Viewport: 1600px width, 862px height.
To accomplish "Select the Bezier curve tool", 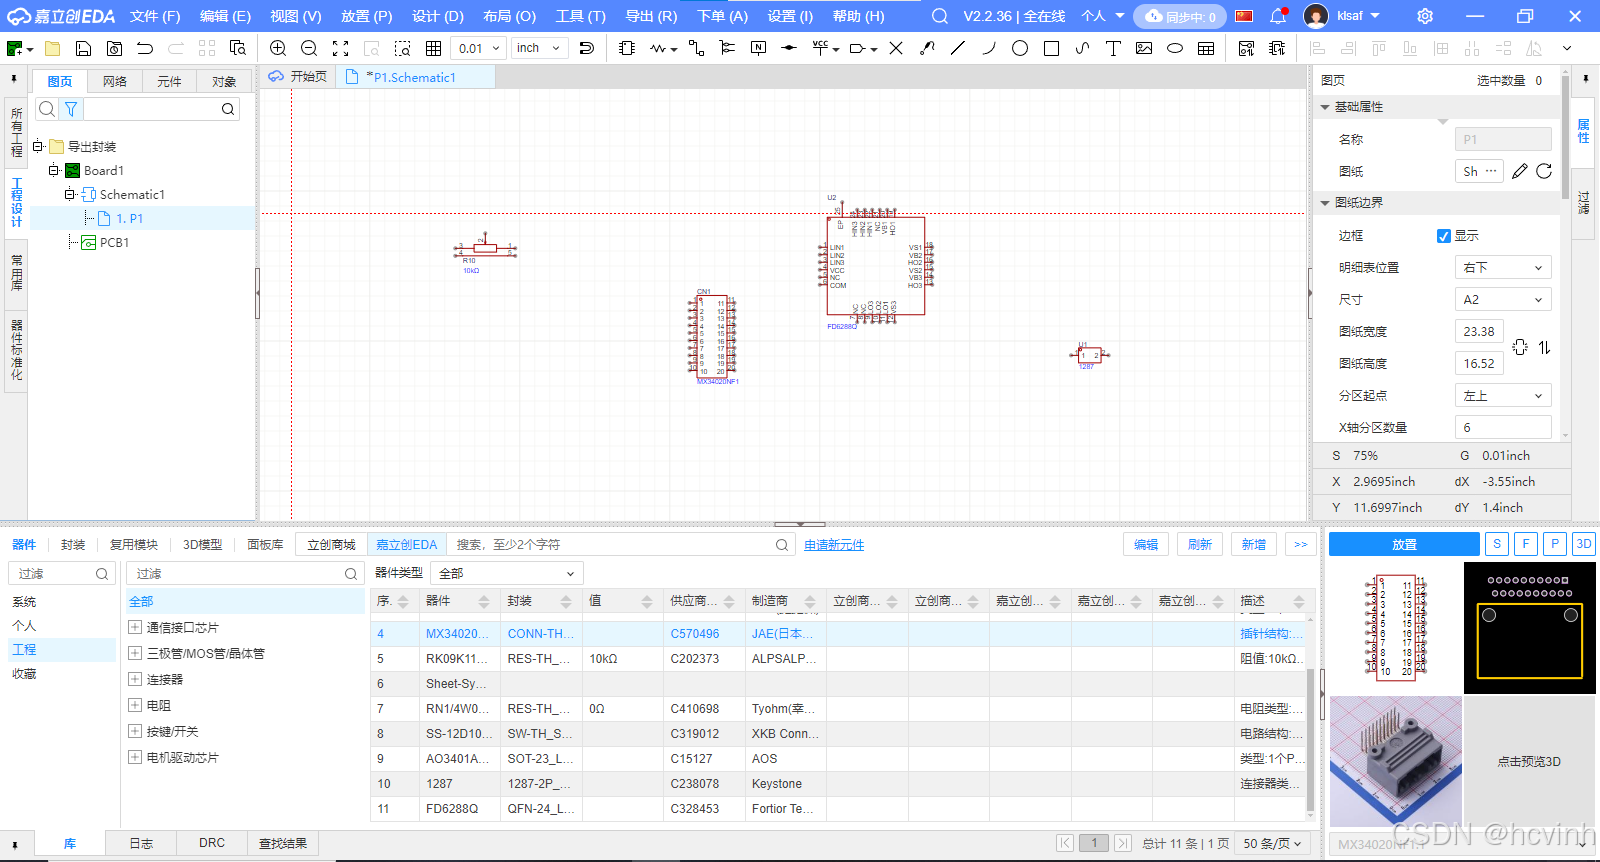I will click(1082, 48).
